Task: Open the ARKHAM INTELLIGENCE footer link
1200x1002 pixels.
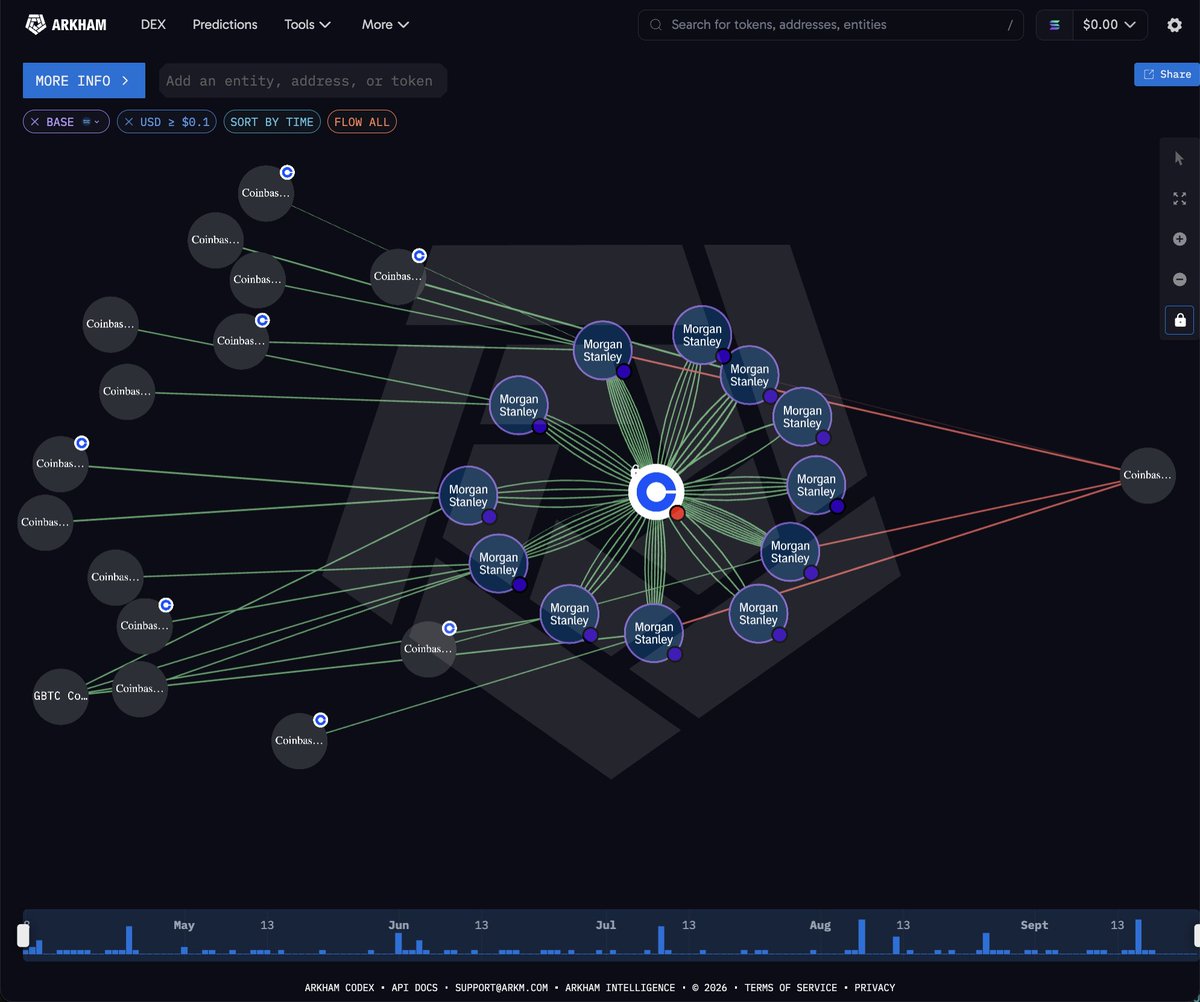Action: coord(620,988)
